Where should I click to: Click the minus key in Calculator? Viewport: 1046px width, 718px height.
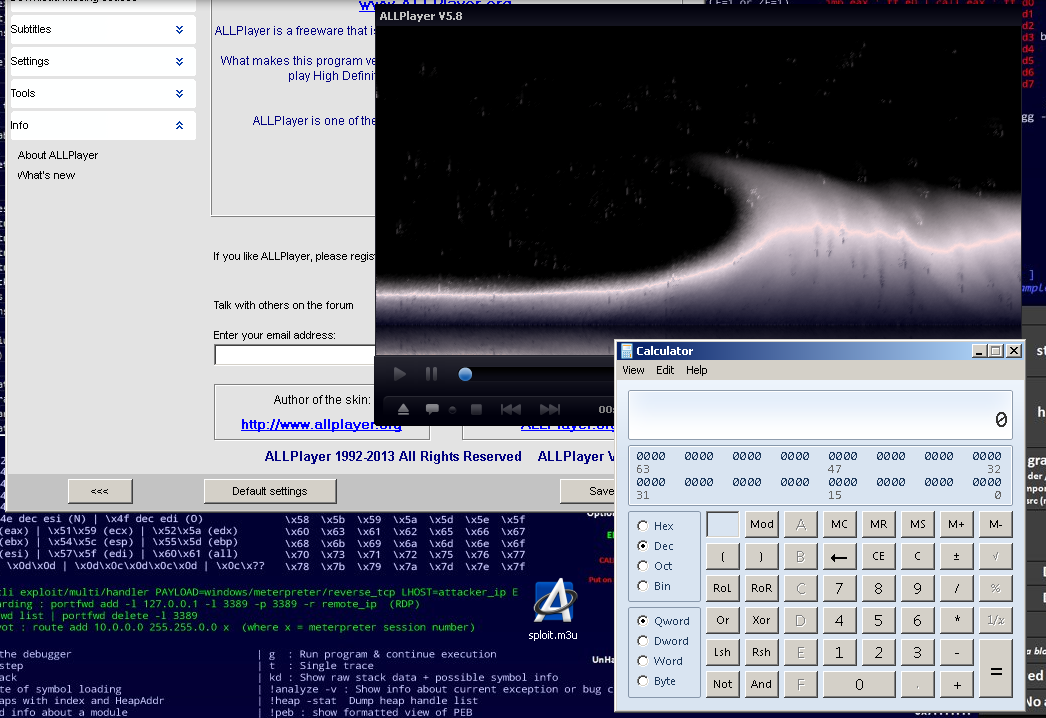point(957,652)
